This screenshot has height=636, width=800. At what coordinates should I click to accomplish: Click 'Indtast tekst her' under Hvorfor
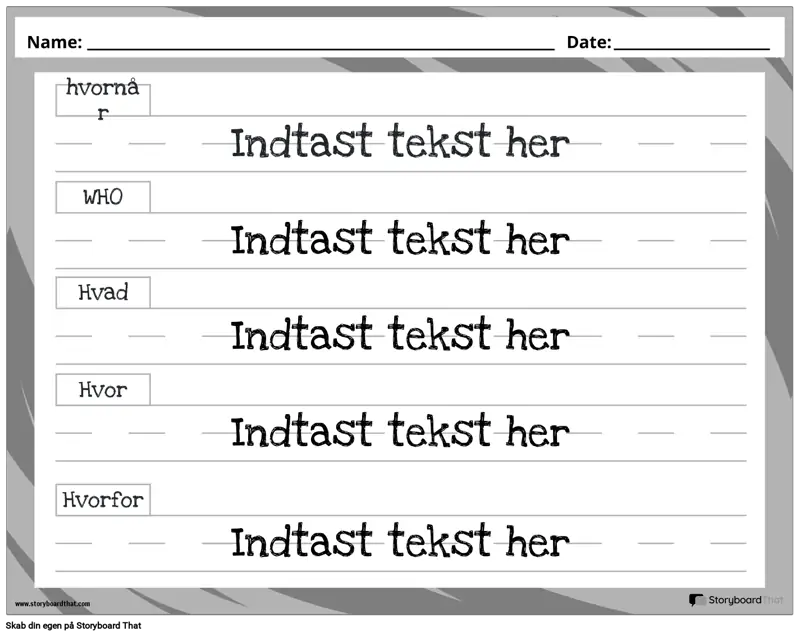pos(400,542)
